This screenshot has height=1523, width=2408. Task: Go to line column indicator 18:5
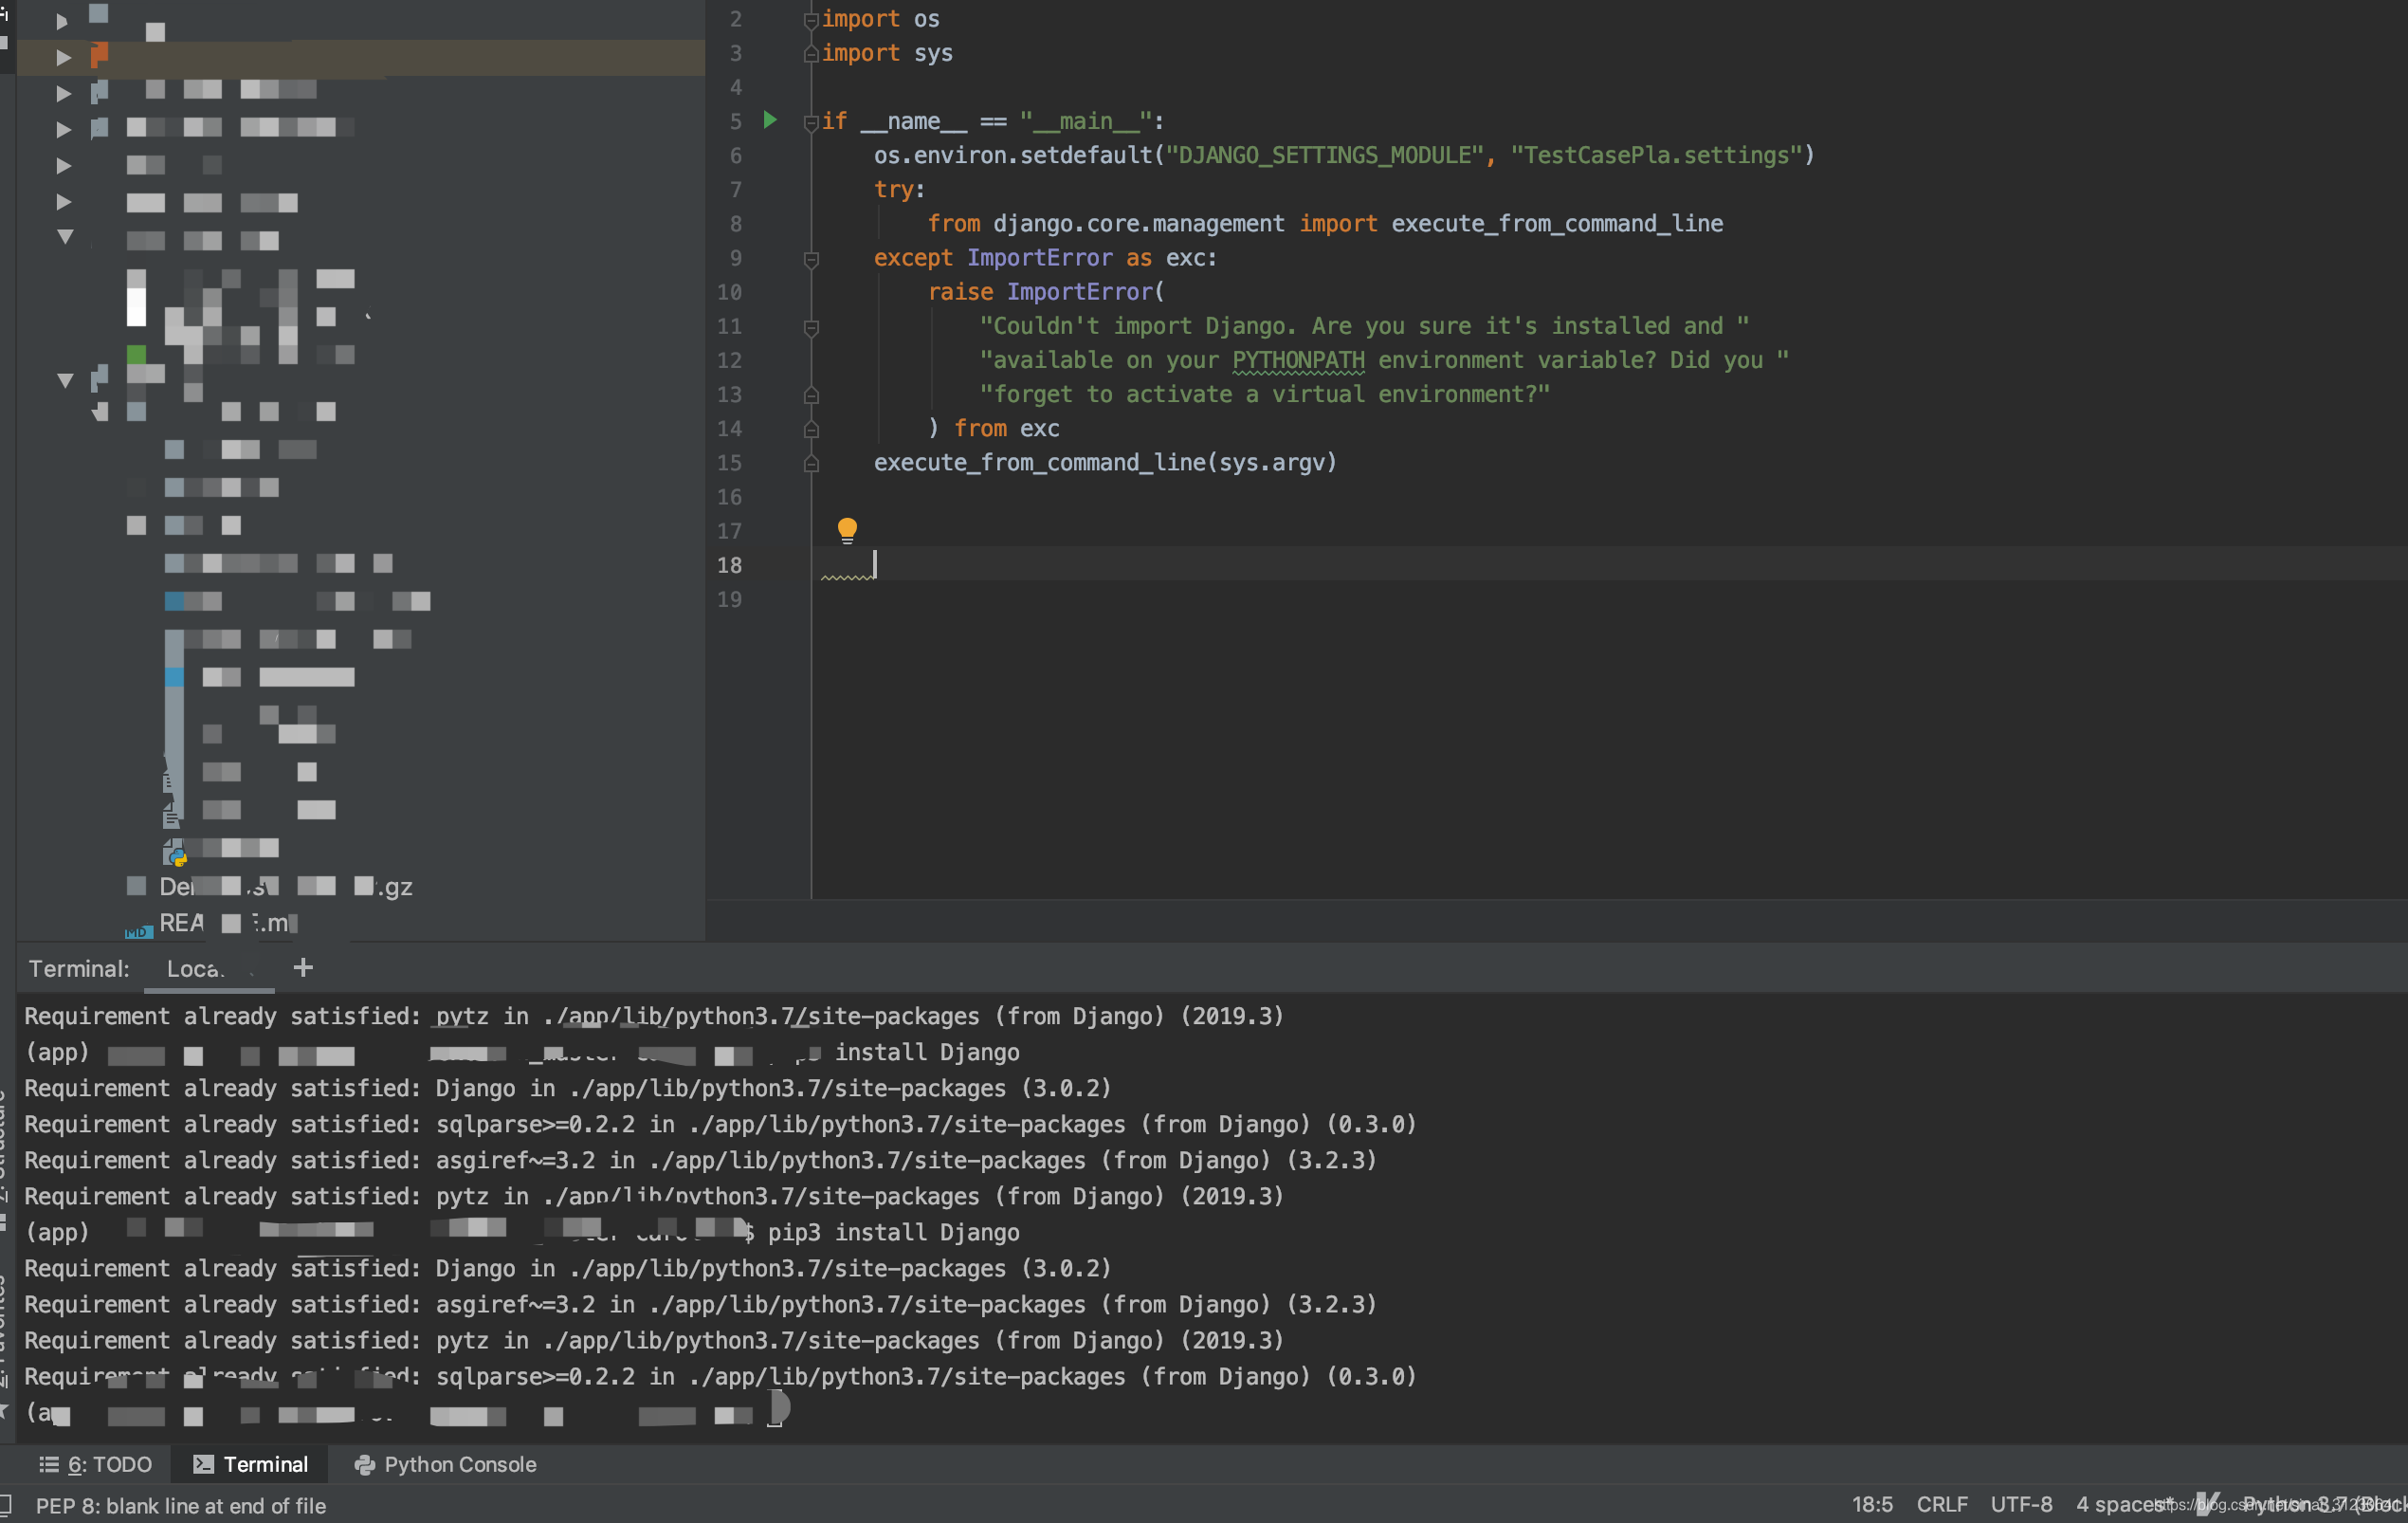click(x=1872, y=1503)
